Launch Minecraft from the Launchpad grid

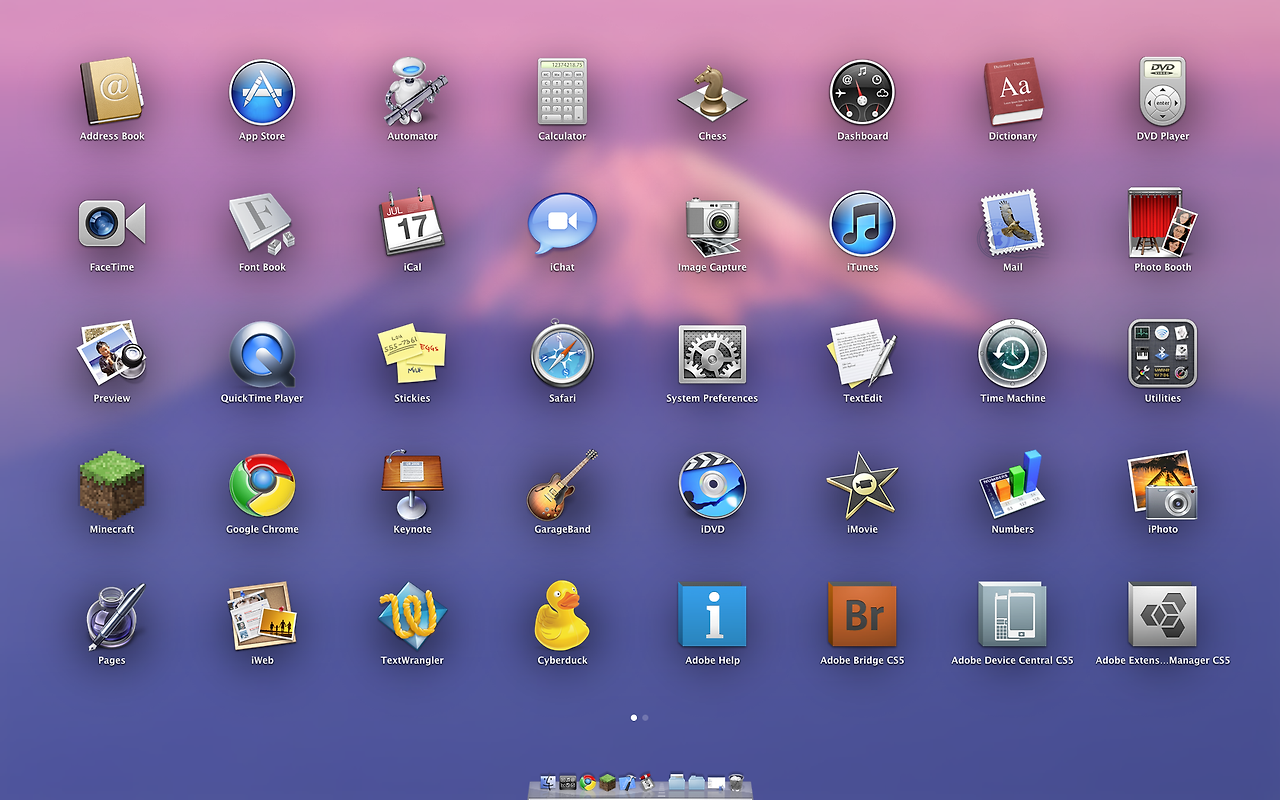(112, 485)
